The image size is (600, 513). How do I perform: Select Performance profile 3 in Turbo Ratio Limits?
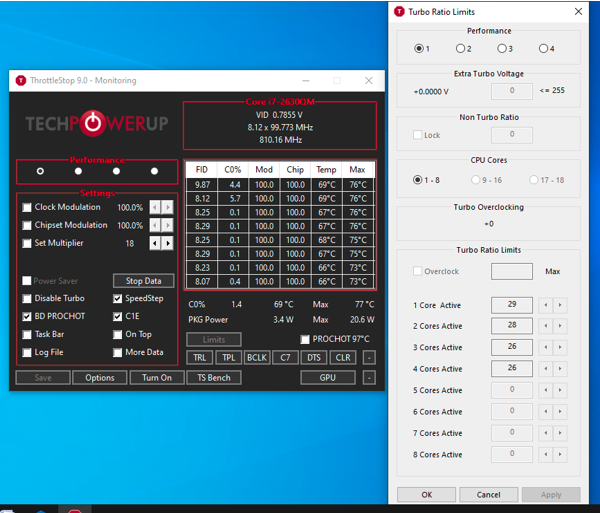(502, 49)
